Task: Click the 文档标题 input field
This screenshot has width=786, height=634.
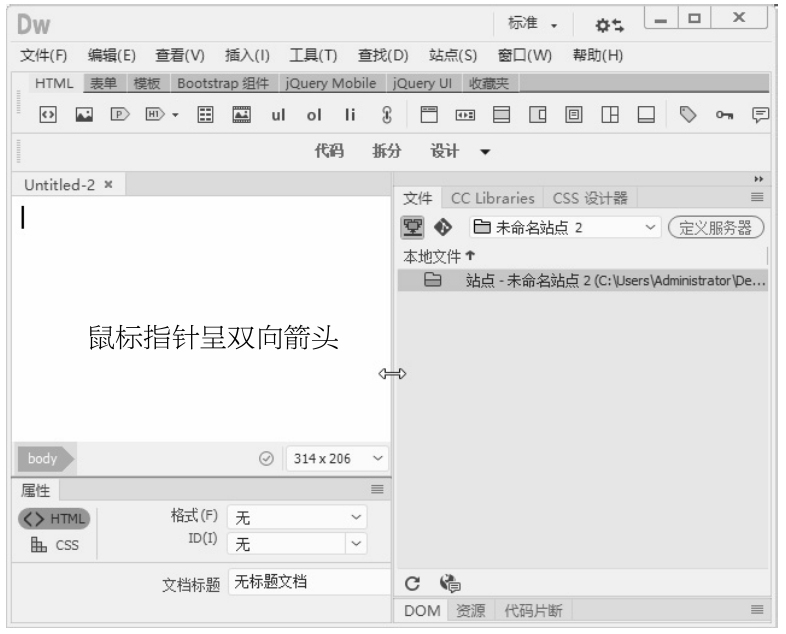Action: pyautogui.click(x=308, y=582)
